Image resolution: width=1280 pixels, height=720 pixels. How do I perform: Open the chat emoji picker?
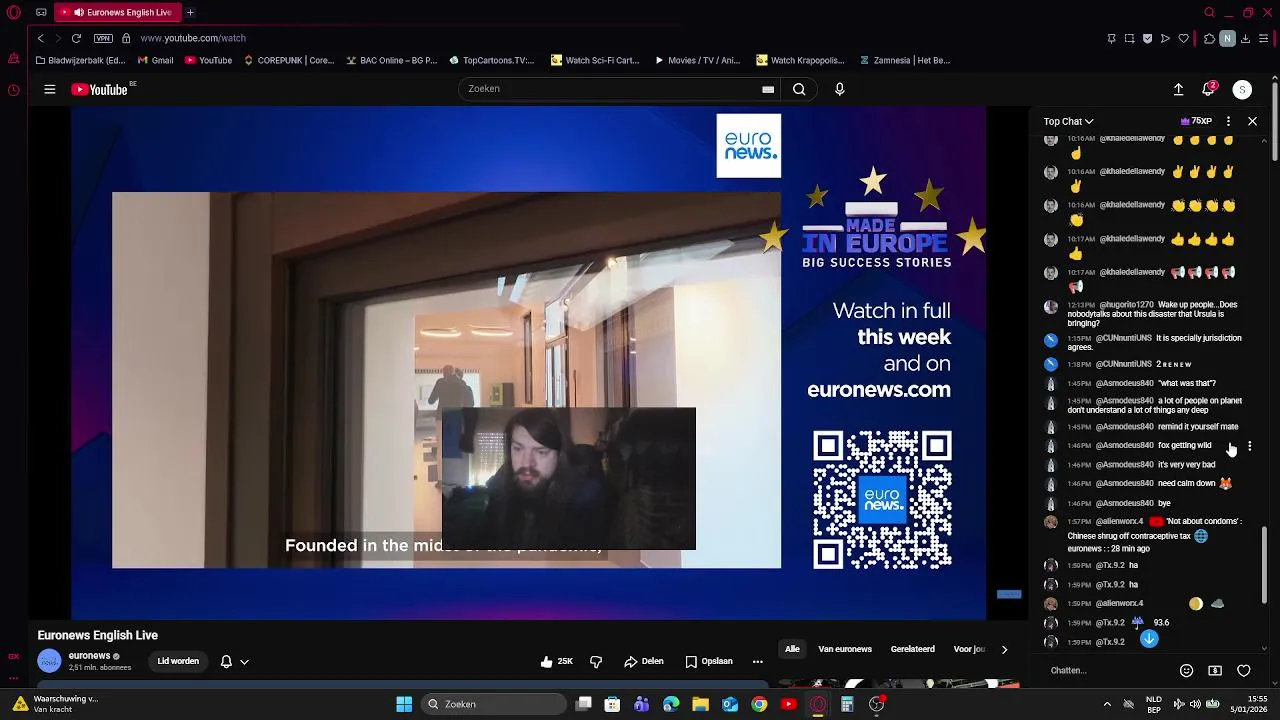click(x=1186, y=671)
